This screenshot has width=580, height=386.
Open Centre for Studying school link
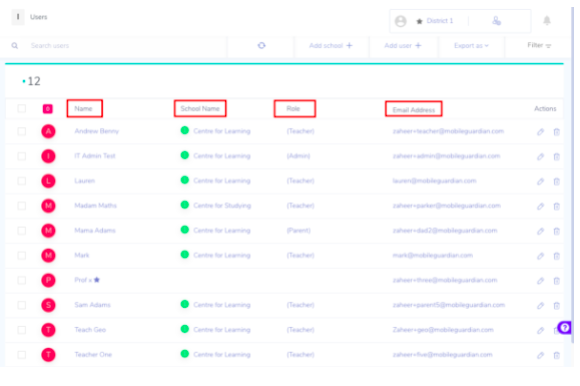point(222,206)
